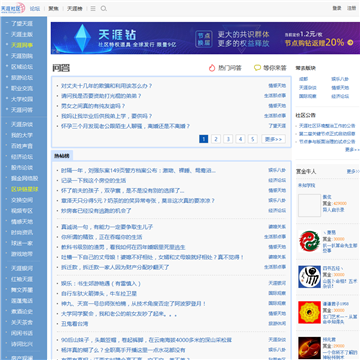This screenshot has width=360, height=360.
Task: Go to page 1 of questions
Action: (204, 139)
